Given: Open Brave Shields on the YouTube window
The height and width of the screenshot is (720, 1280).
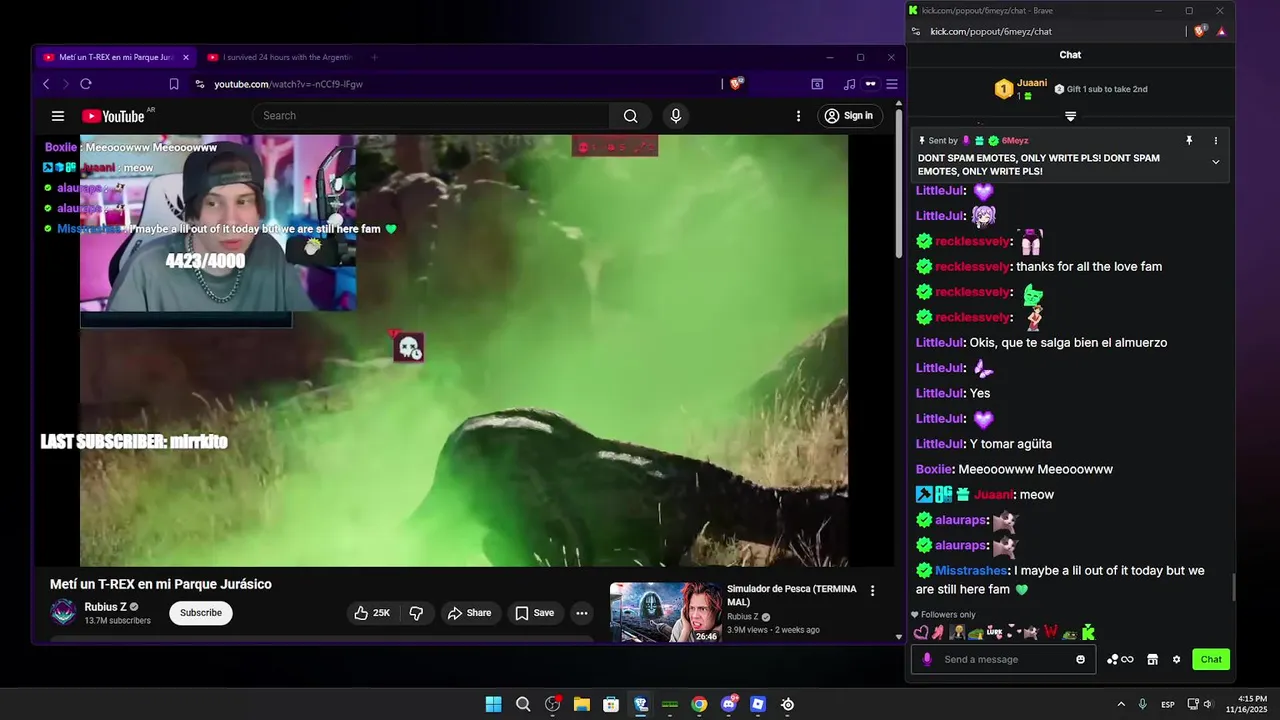Looking at the screenshot, I should [737, 84].
